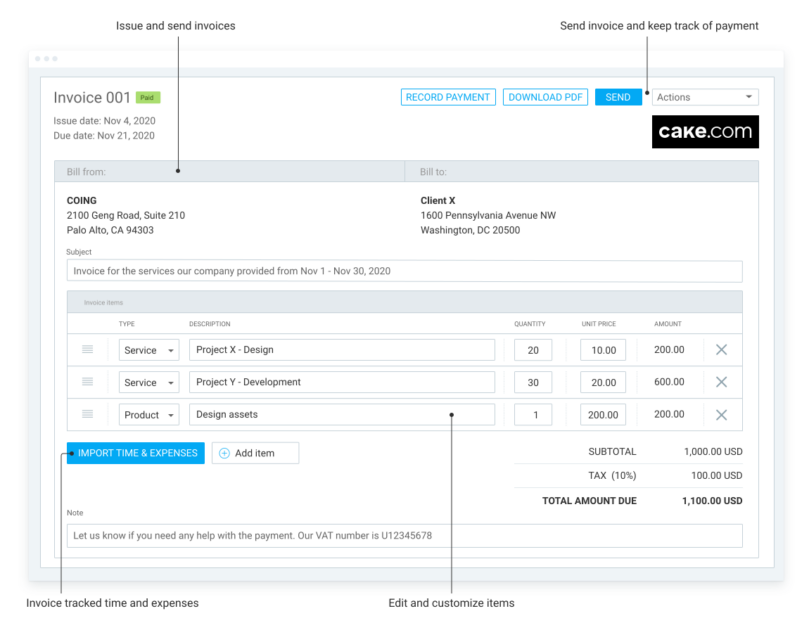Click the Subject input field
This screenshot has height=630, width=809.
pyautogui.click(x=404, y=270)
